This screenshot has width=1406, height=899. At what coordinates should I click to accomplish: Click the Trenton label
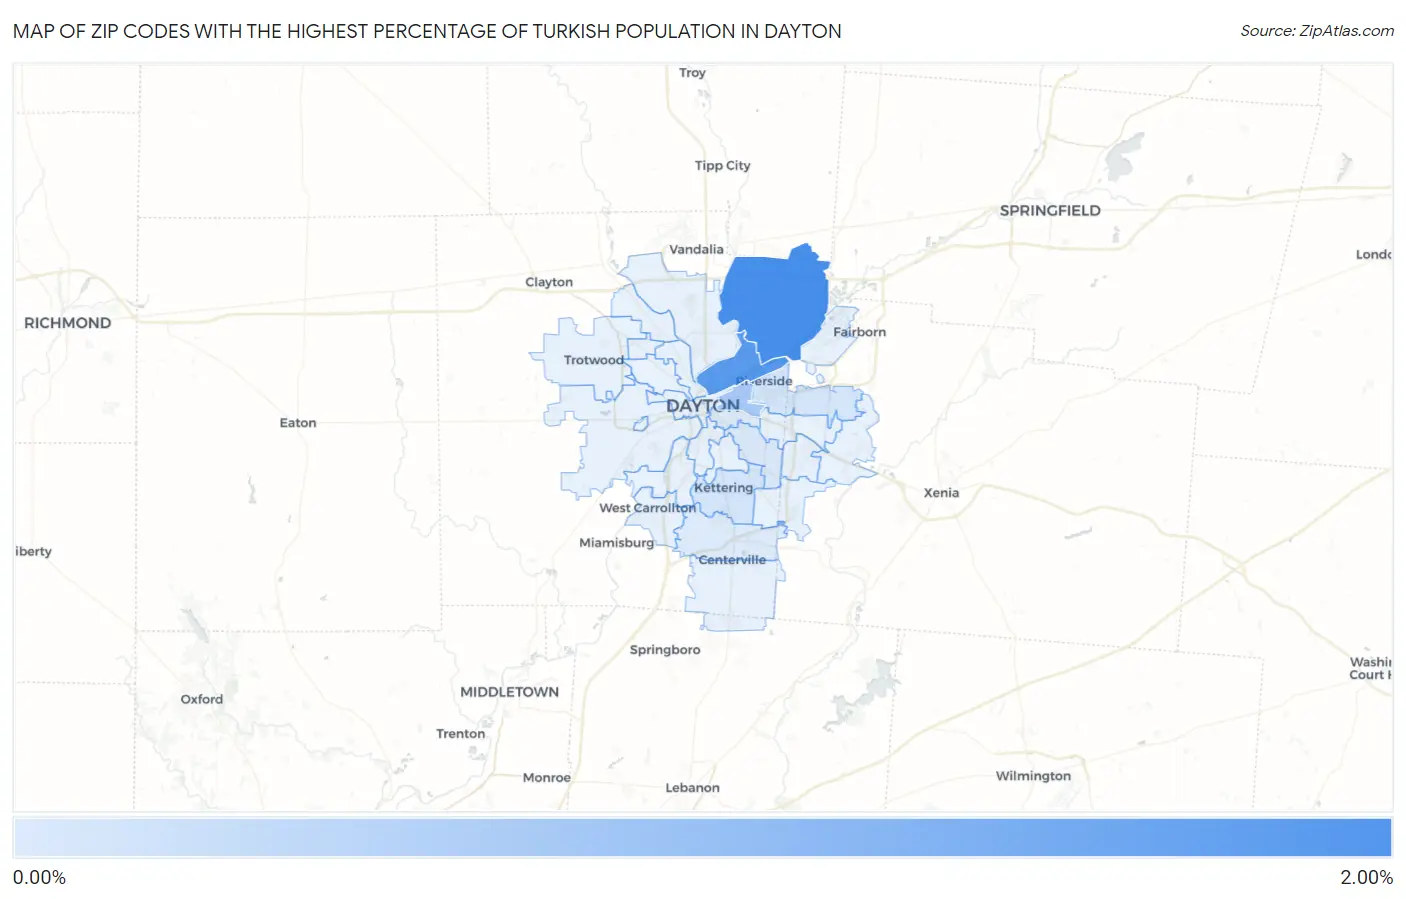(x=460, y=734)
